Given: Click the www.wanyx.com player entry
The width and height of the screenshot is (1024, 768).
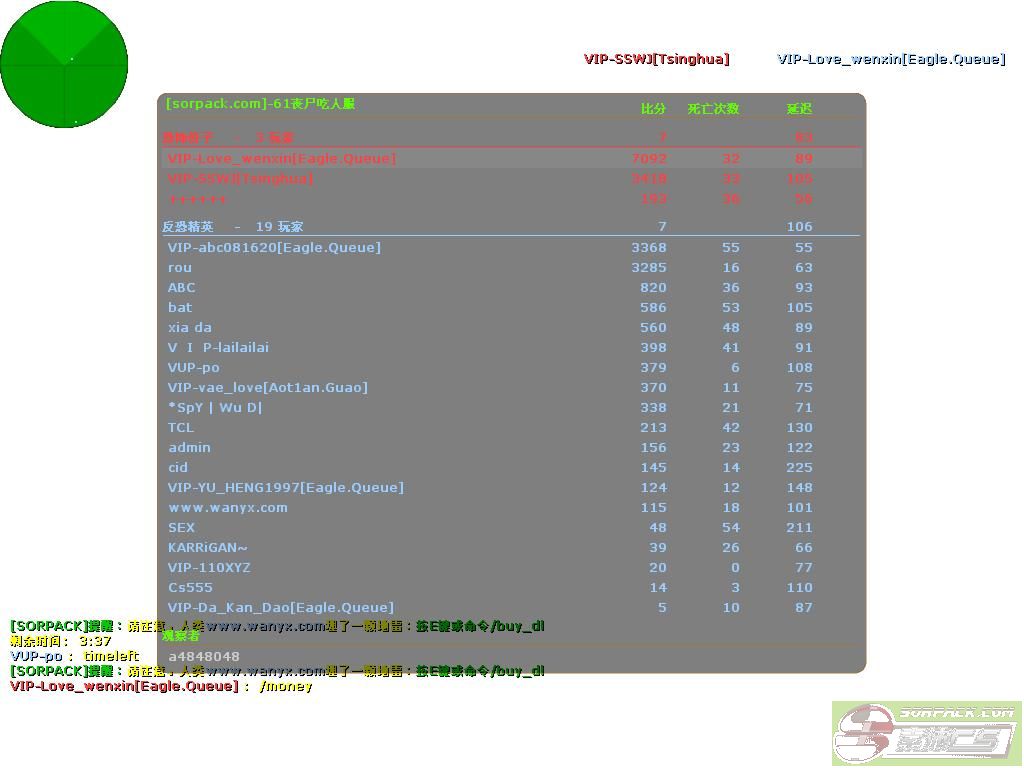Looking at the screenshot, I should pos(228,508).
